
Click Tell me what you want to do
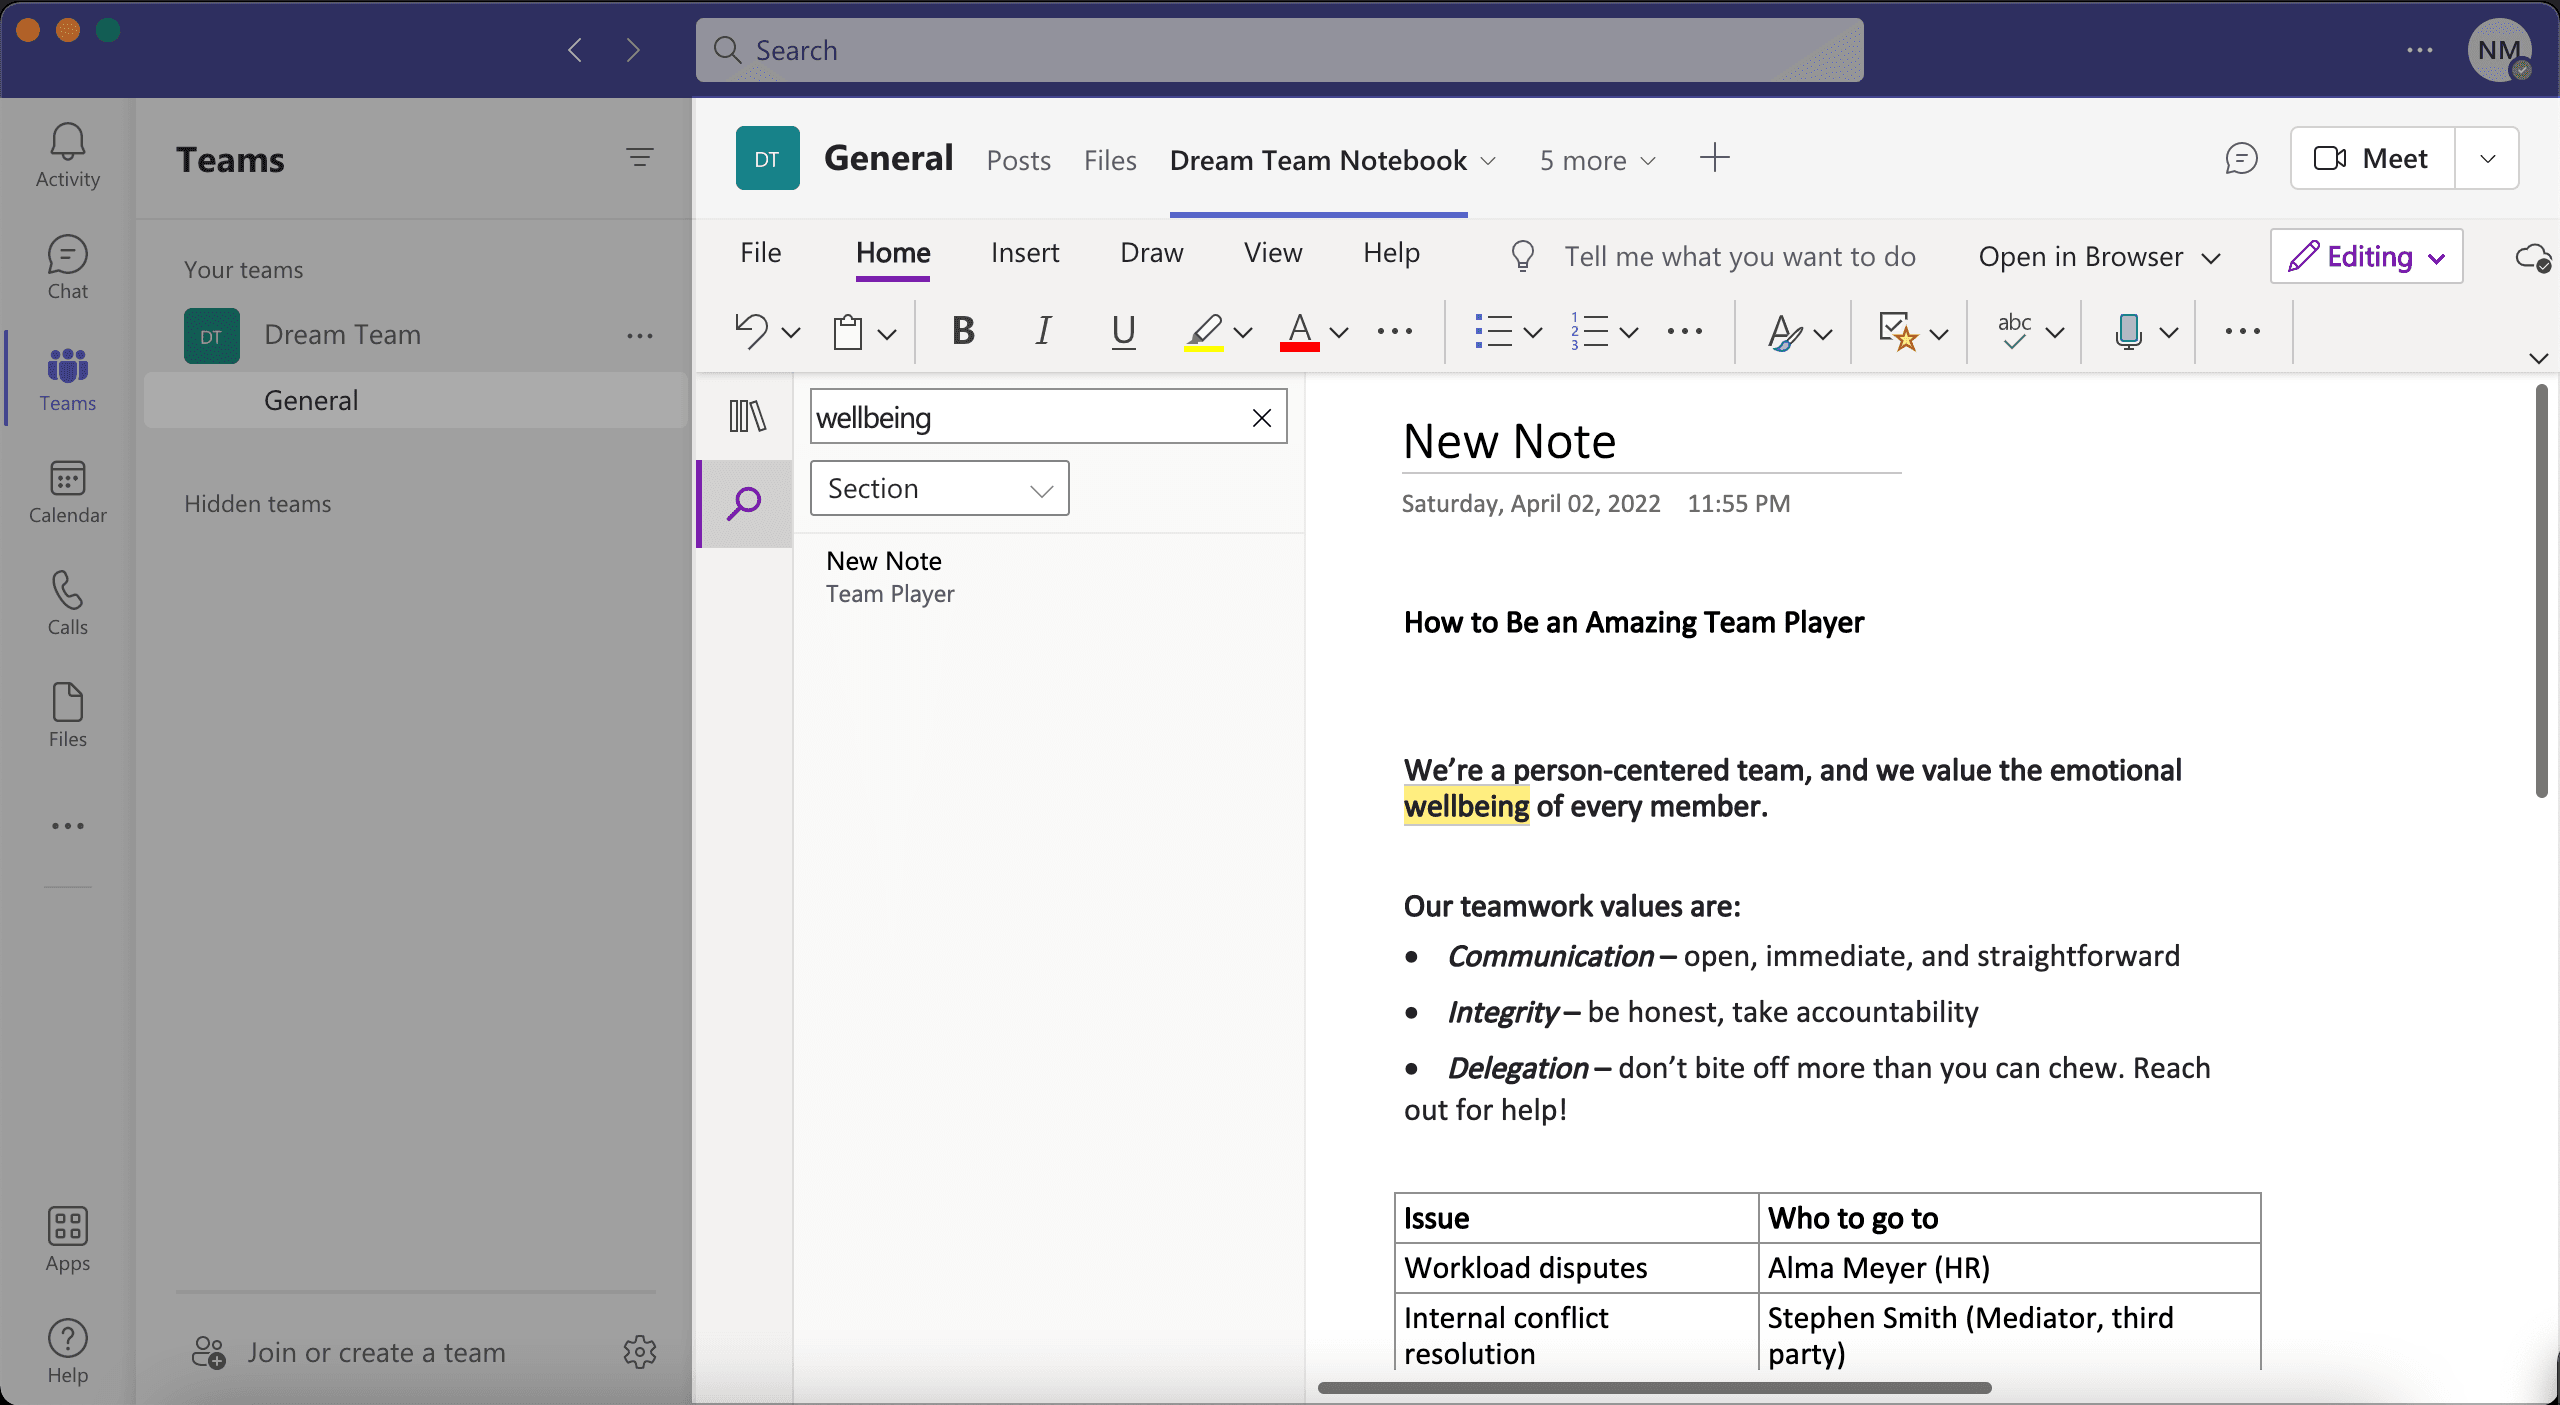(x=1739, y=257)
